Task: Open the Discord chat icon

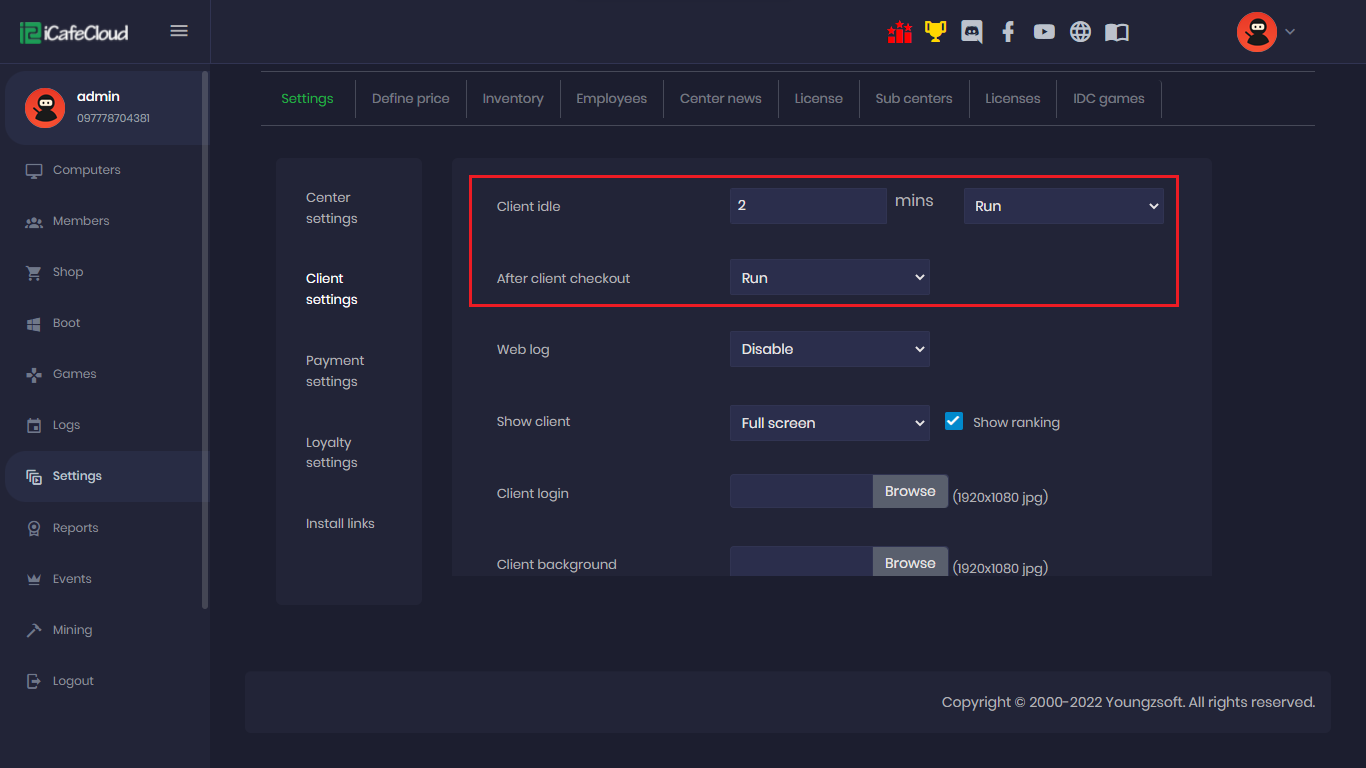Action: pyautogui.click(x=971, y=32)
